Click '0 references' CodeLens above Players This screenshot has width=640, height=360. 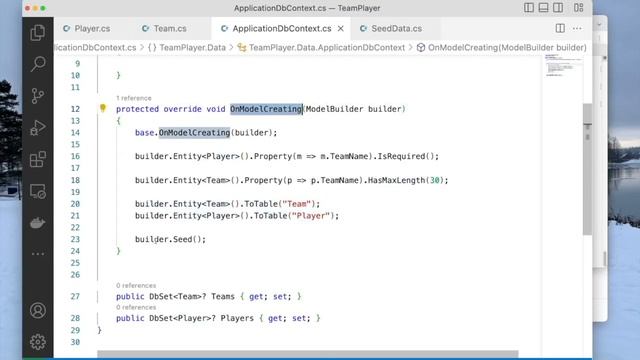[136, 307]
